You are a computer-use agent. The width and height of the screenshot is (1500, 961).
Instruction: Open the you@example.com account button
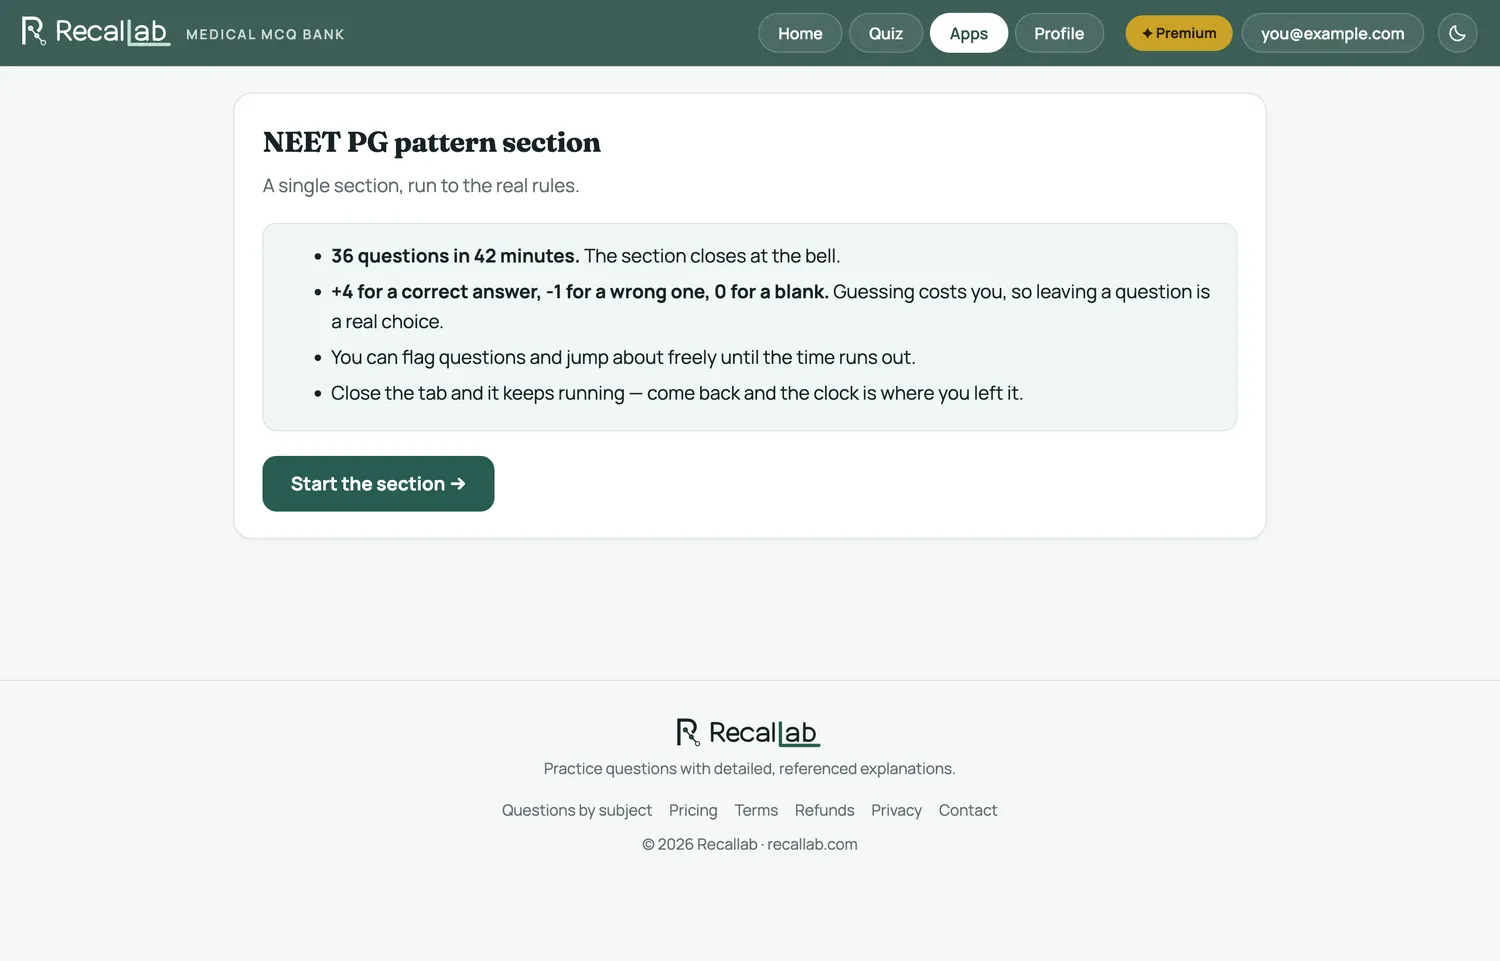click(x=1332, y=33)
